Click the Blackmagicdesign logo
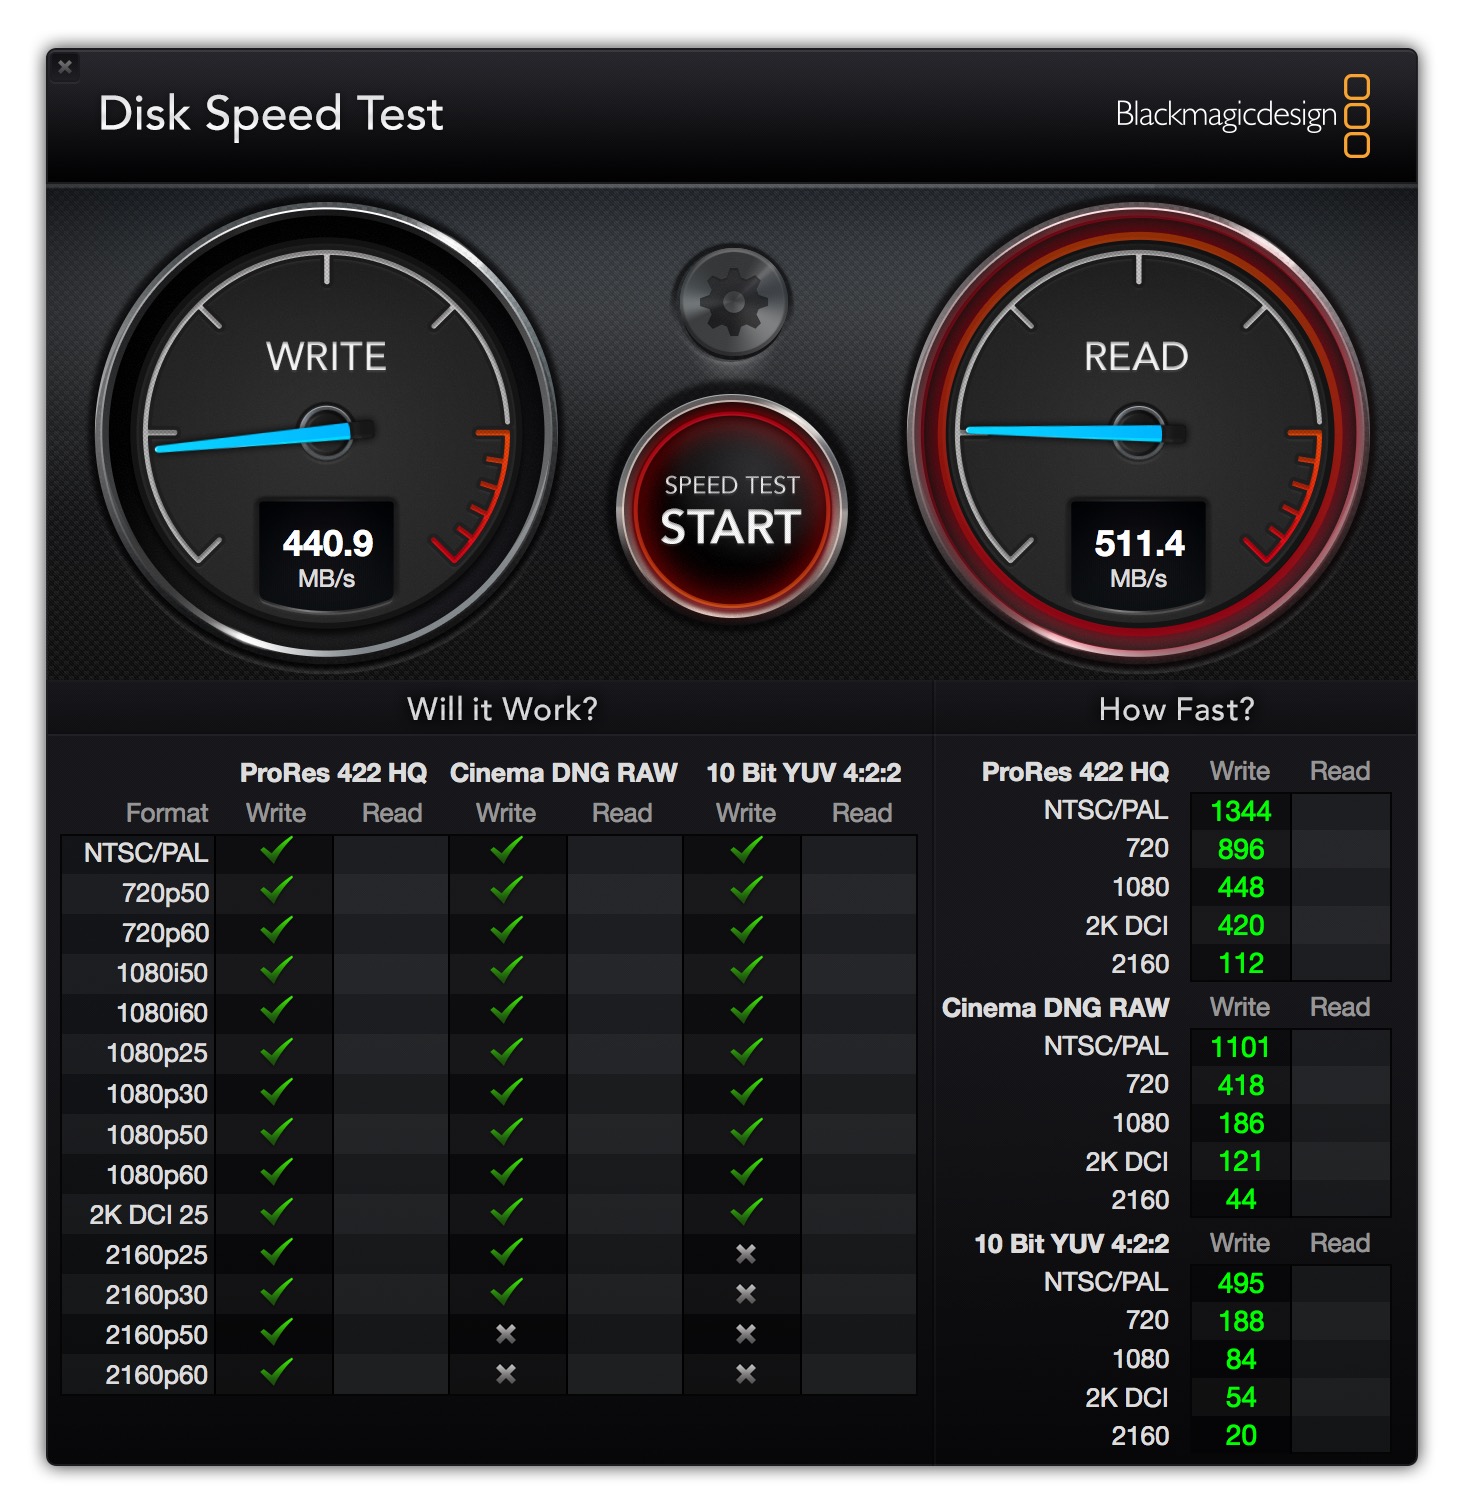Screen dimensions: 1464x1512 click(1242, 115)
